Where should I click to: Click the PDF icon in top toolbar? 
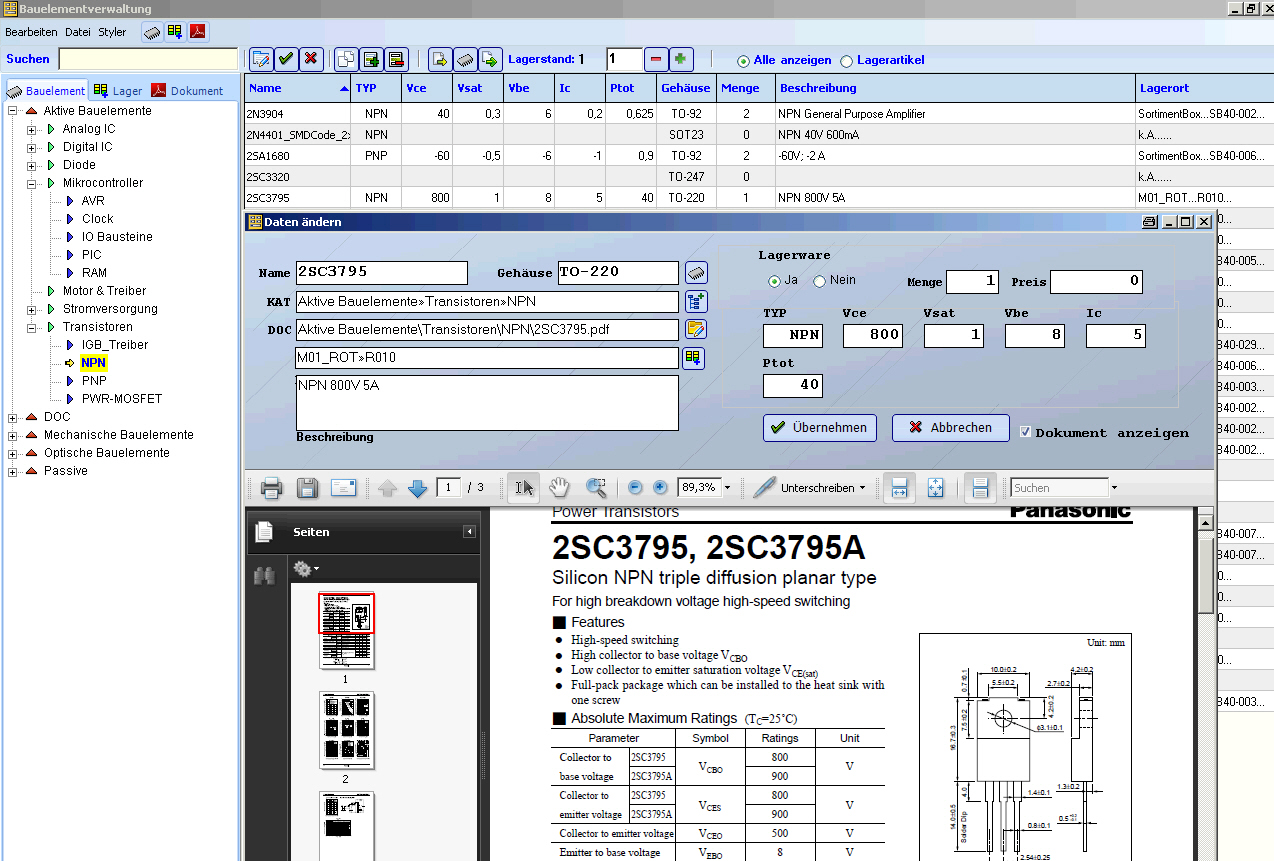198,32
